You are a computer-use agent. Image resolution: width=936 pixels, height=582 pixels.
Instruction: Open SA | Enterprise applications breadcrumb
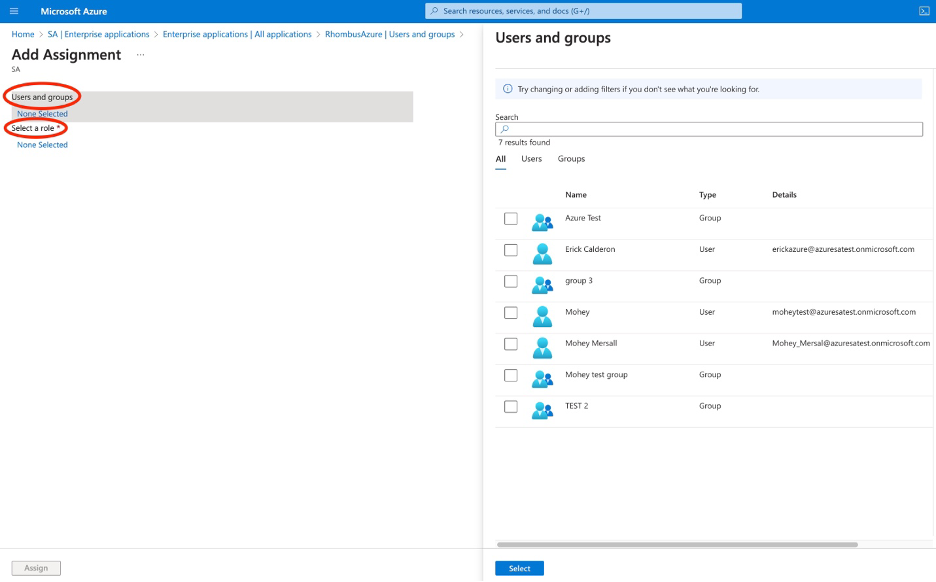(98, 35)
